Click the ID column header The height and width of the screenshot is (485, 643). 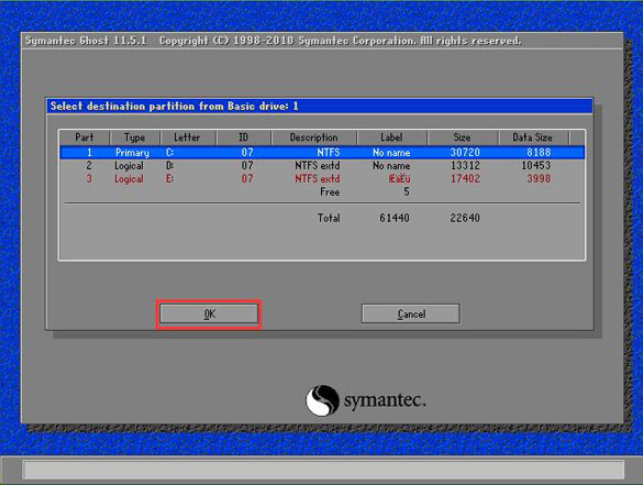click(242, 137)
